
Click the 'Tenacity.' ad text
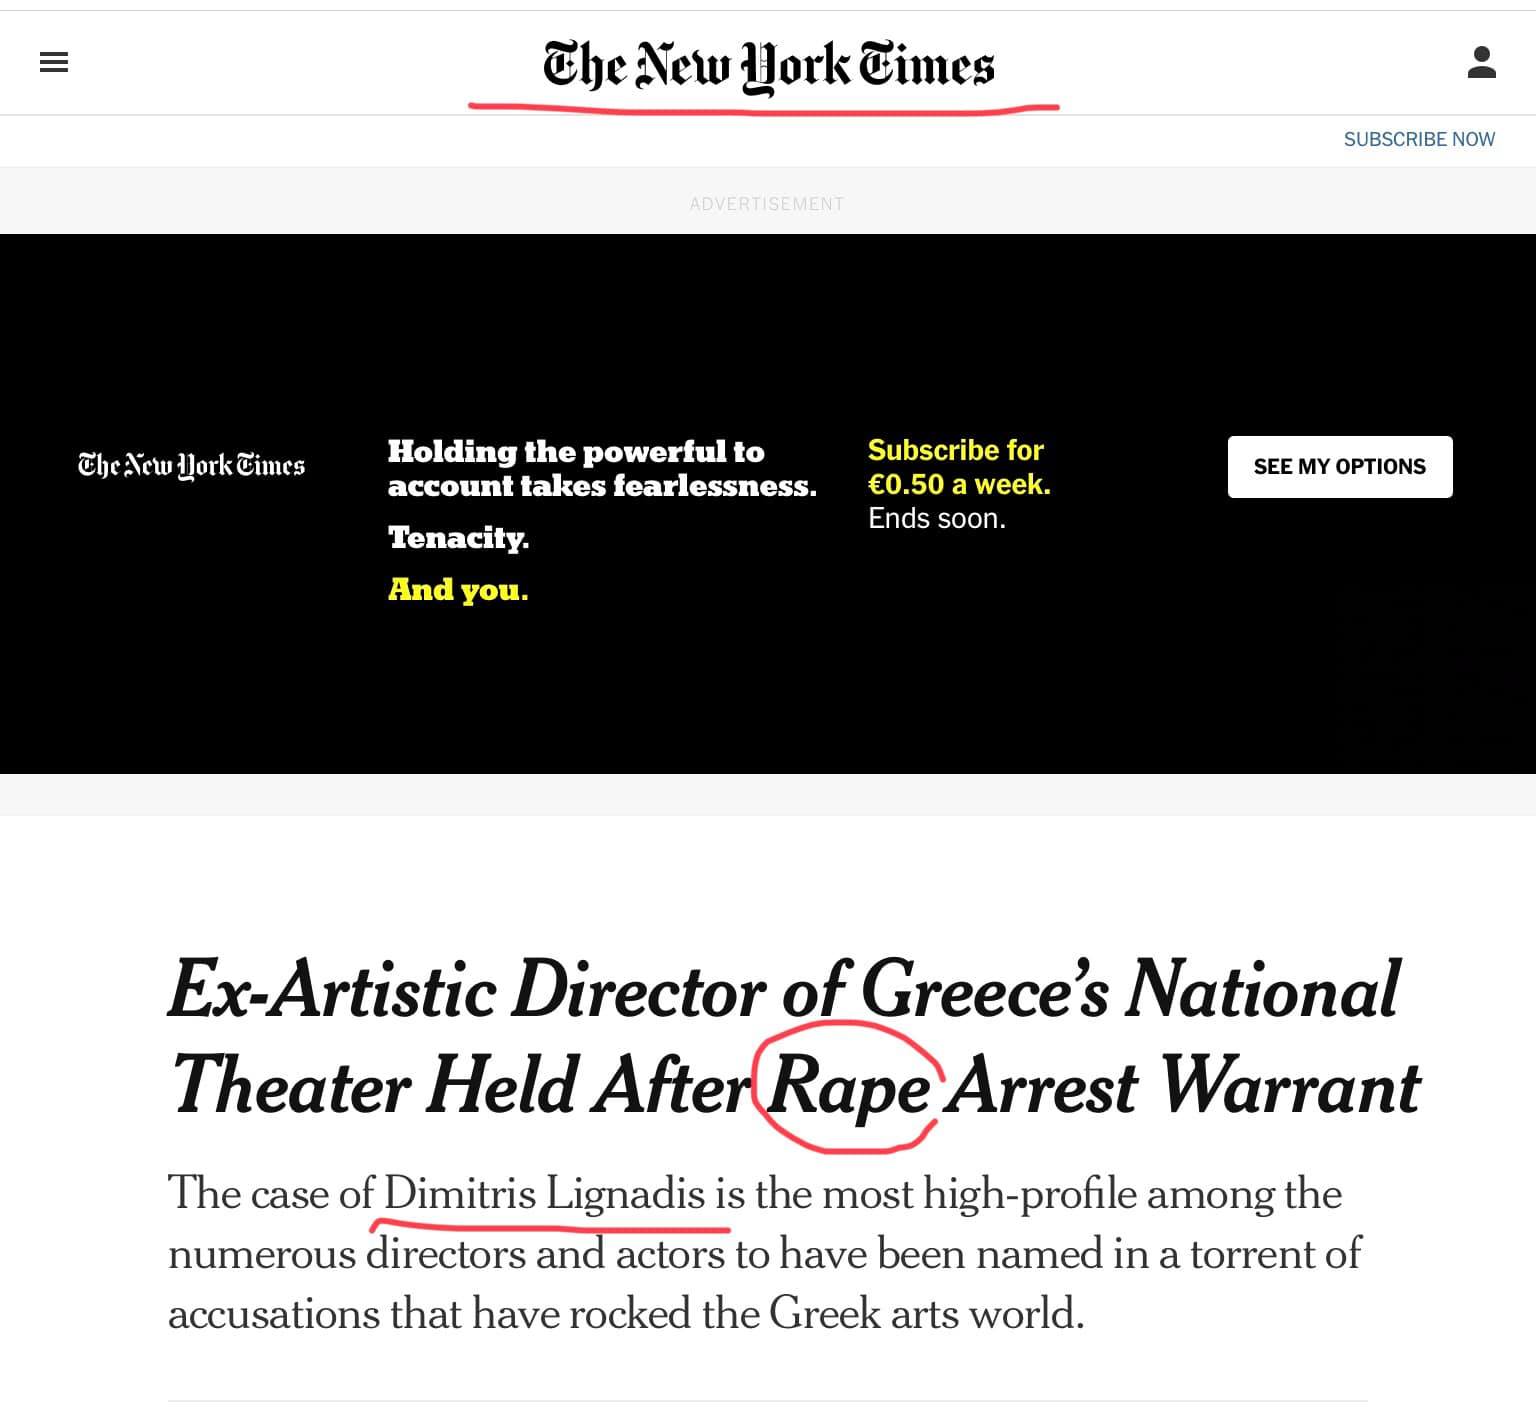458,538
